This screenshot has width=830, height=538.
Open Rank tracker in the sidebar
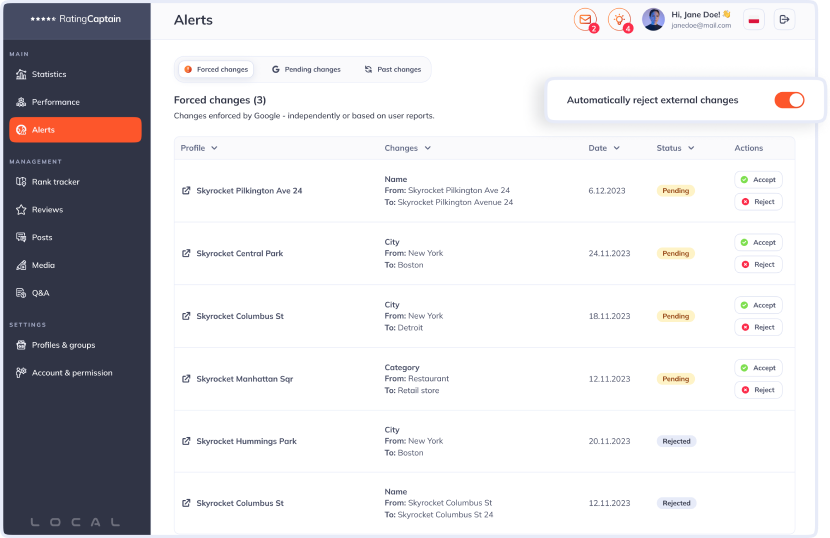coord(55,182)
